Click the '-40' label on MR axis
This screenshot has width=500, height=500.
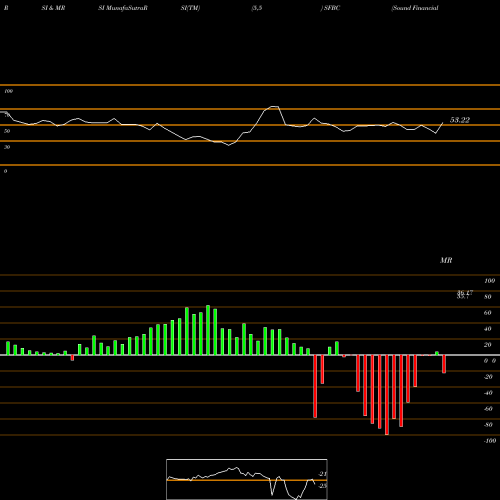click(488, 393)
